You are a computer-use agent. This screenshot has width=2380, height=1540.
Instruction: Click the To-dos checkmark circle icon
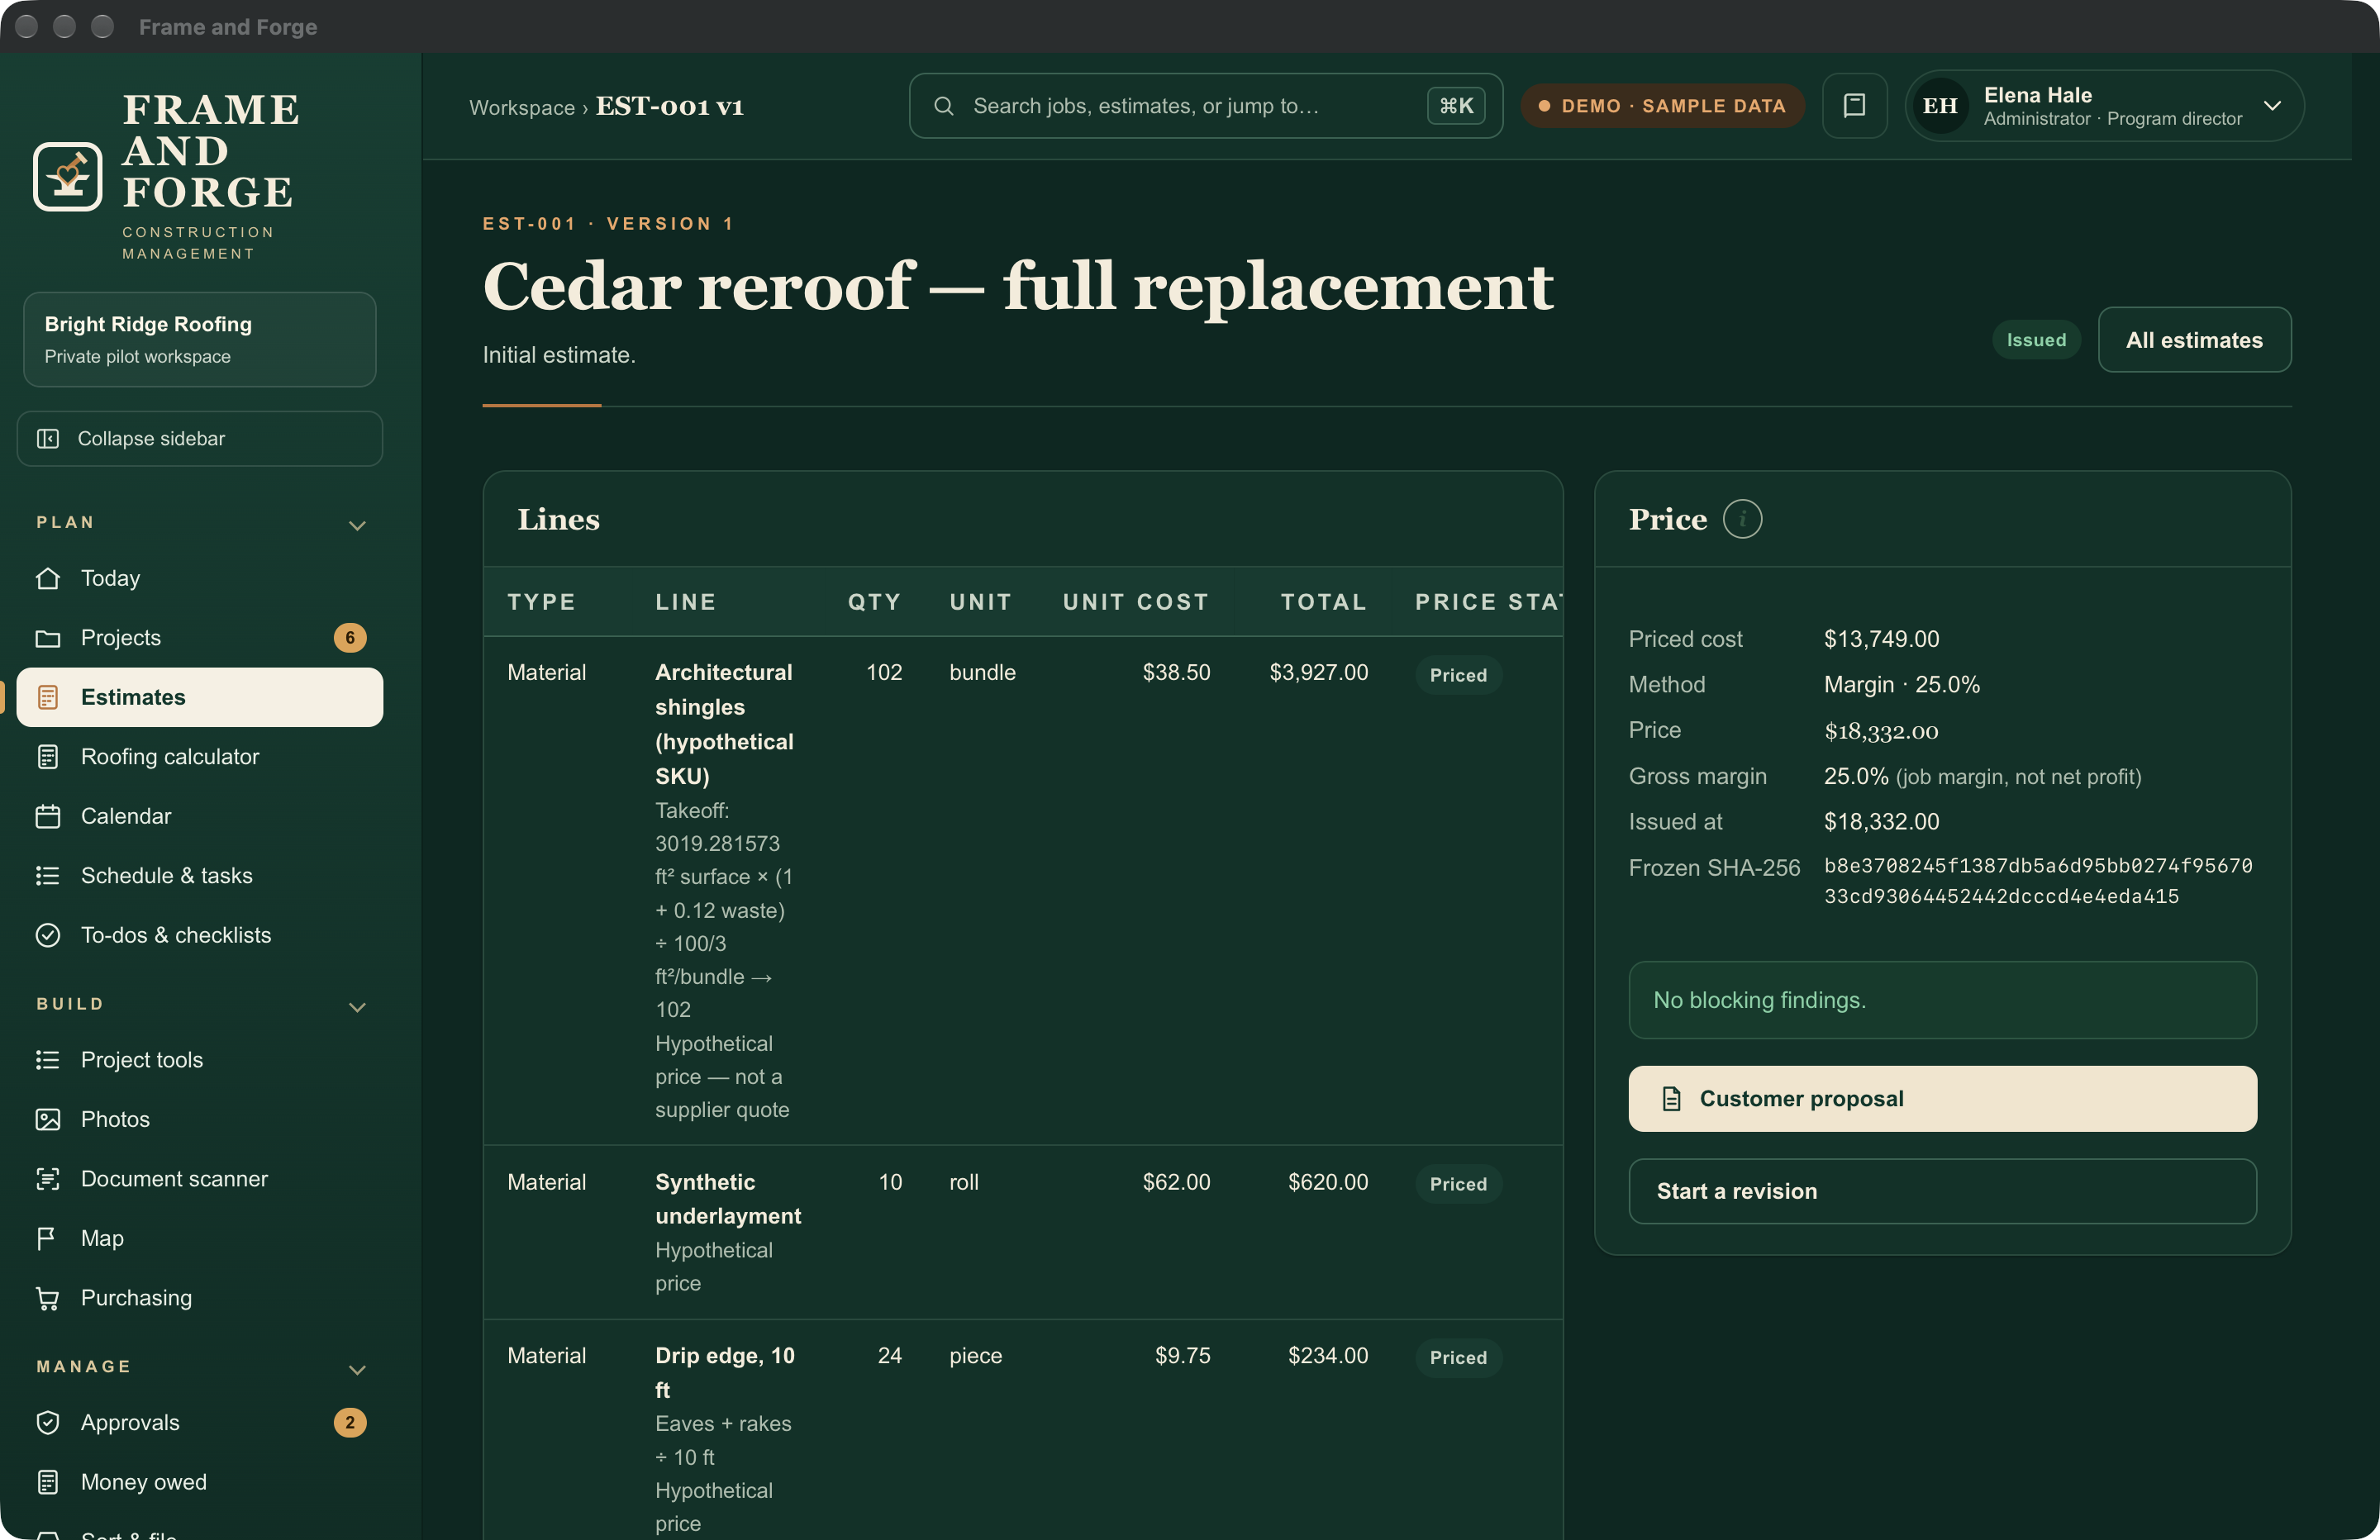point(48,935)
